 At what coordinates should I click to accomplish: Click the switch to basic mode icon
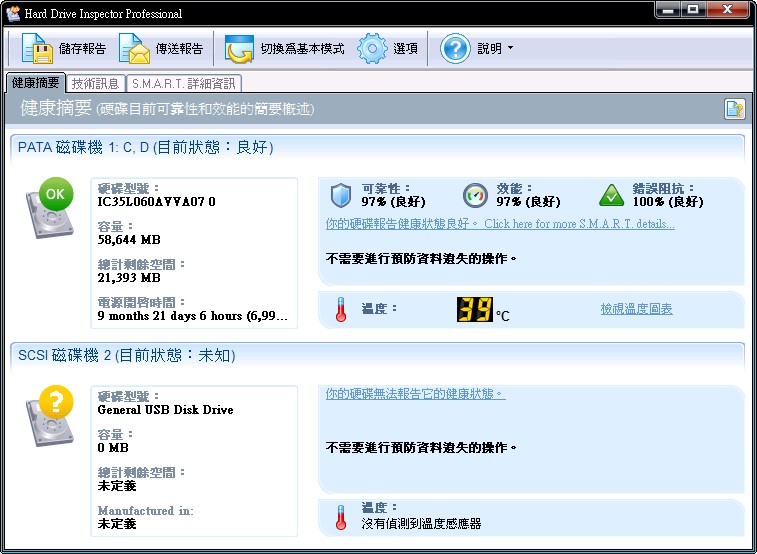[239, 48]
